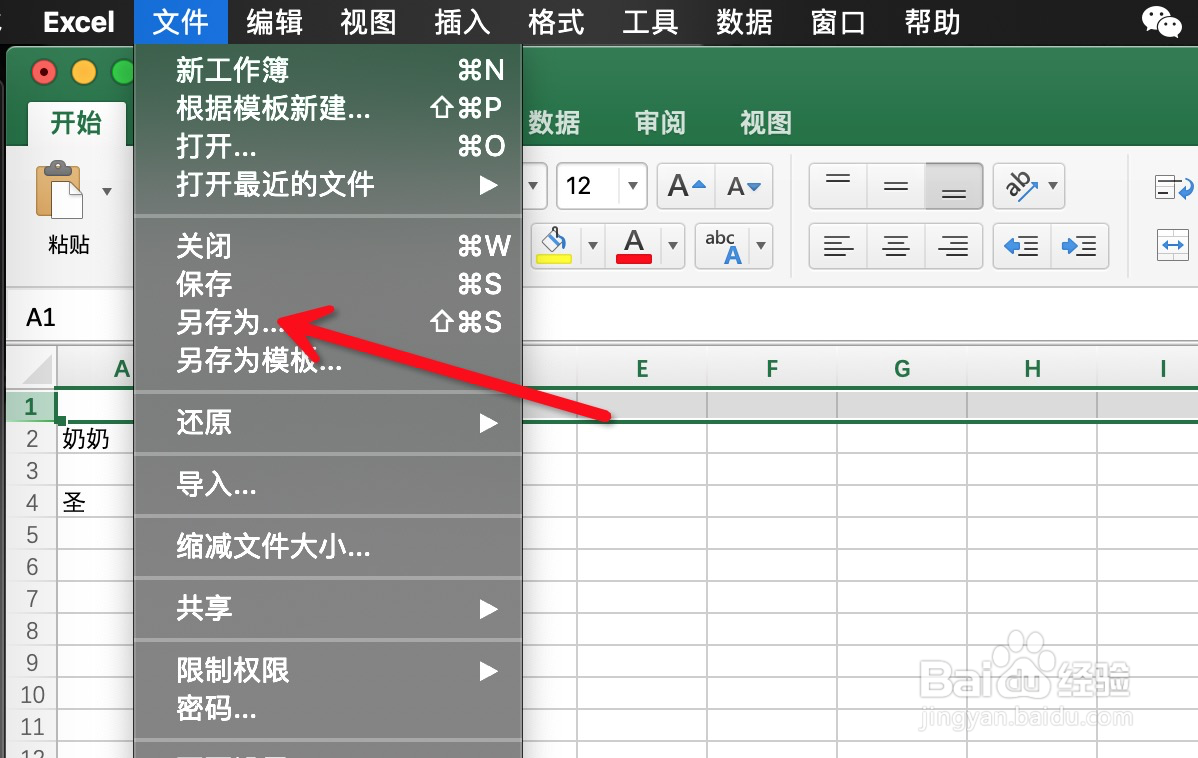Screen dimensions: 1198x758
Task: Click the Center Align icon
Action: [x=895, y=246]
